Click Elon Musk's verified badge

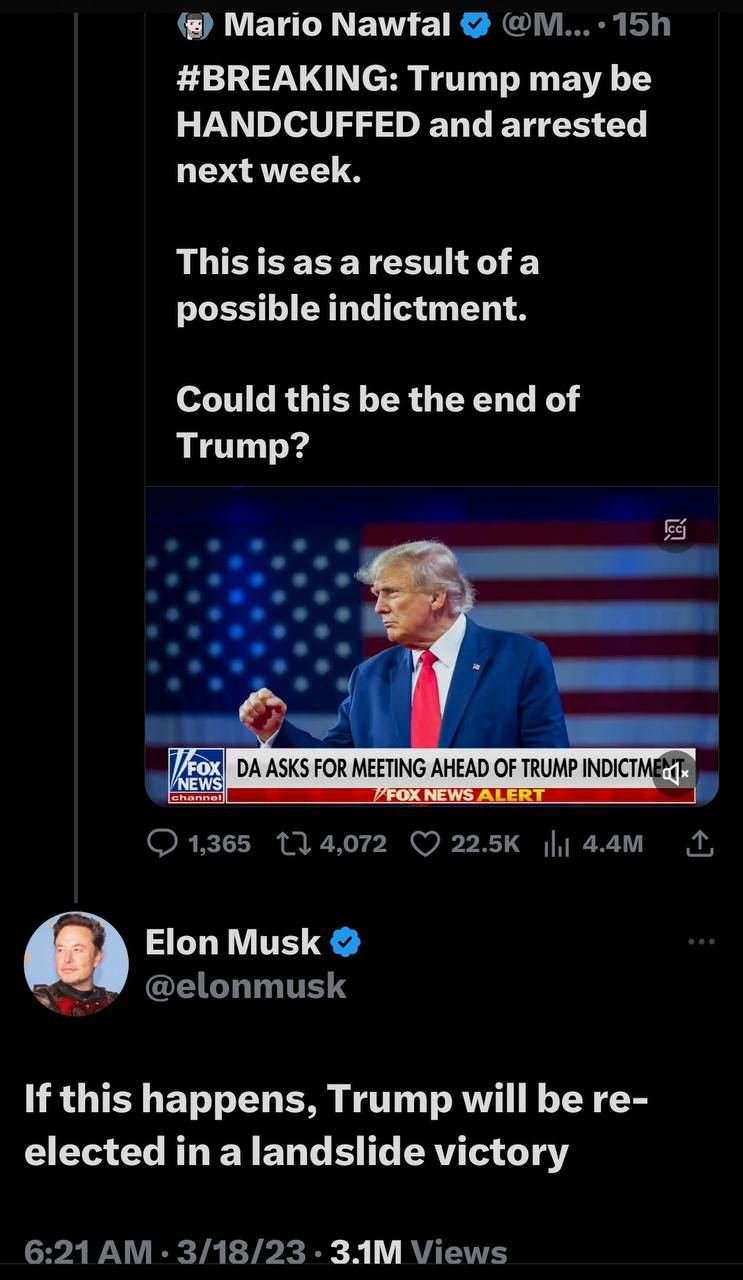pyautogui.click(x=346, y=942)
